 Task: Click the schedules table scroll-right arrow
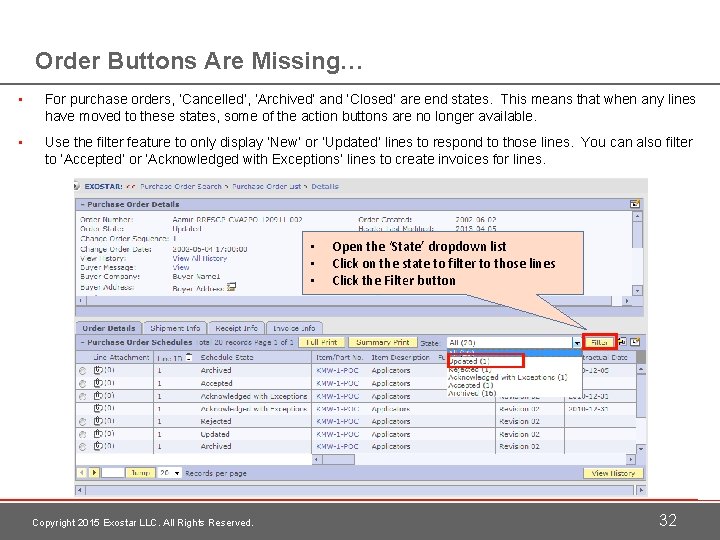[x=631, y=459]
